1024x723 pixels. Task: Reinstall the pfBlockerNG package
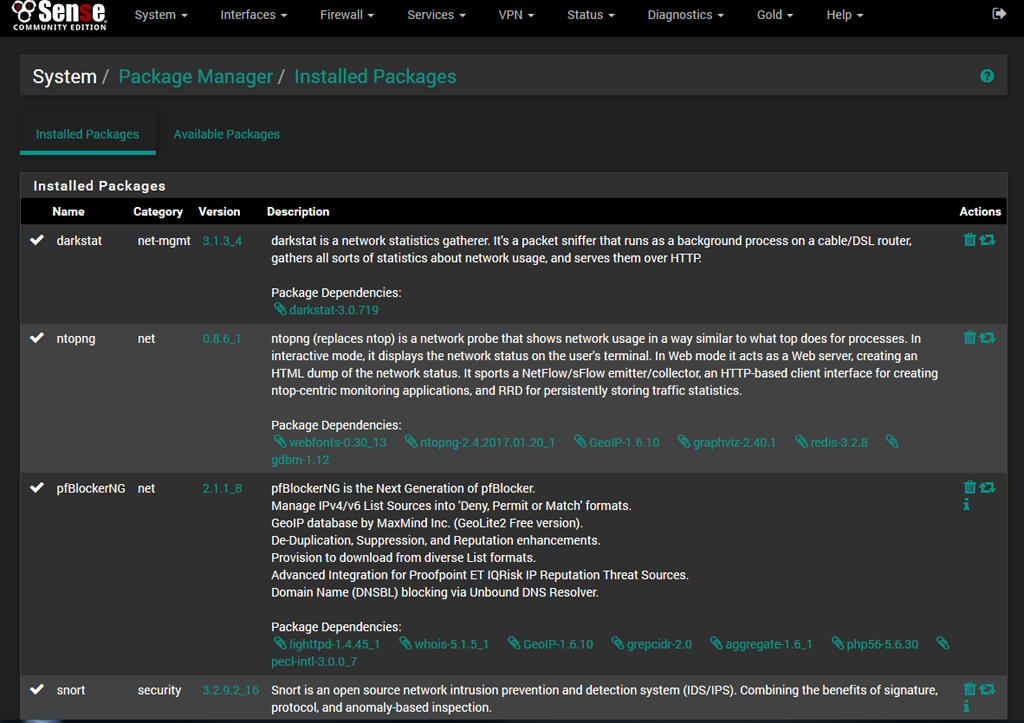(x=987, y=487)
